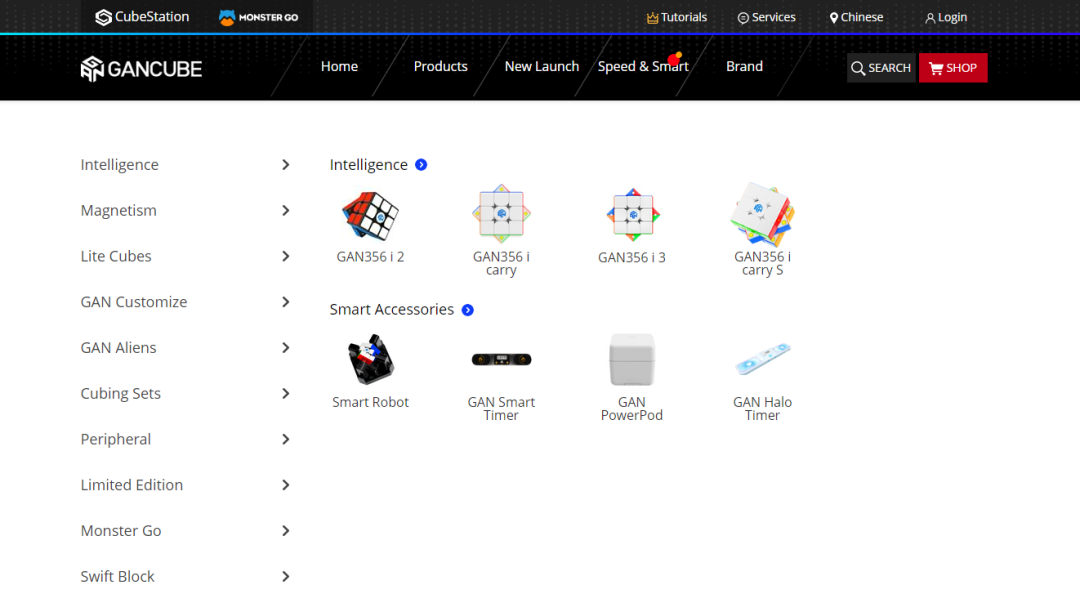Open the GAN356 i carry cube image
1080x603 pixels.
pos(501,214)
